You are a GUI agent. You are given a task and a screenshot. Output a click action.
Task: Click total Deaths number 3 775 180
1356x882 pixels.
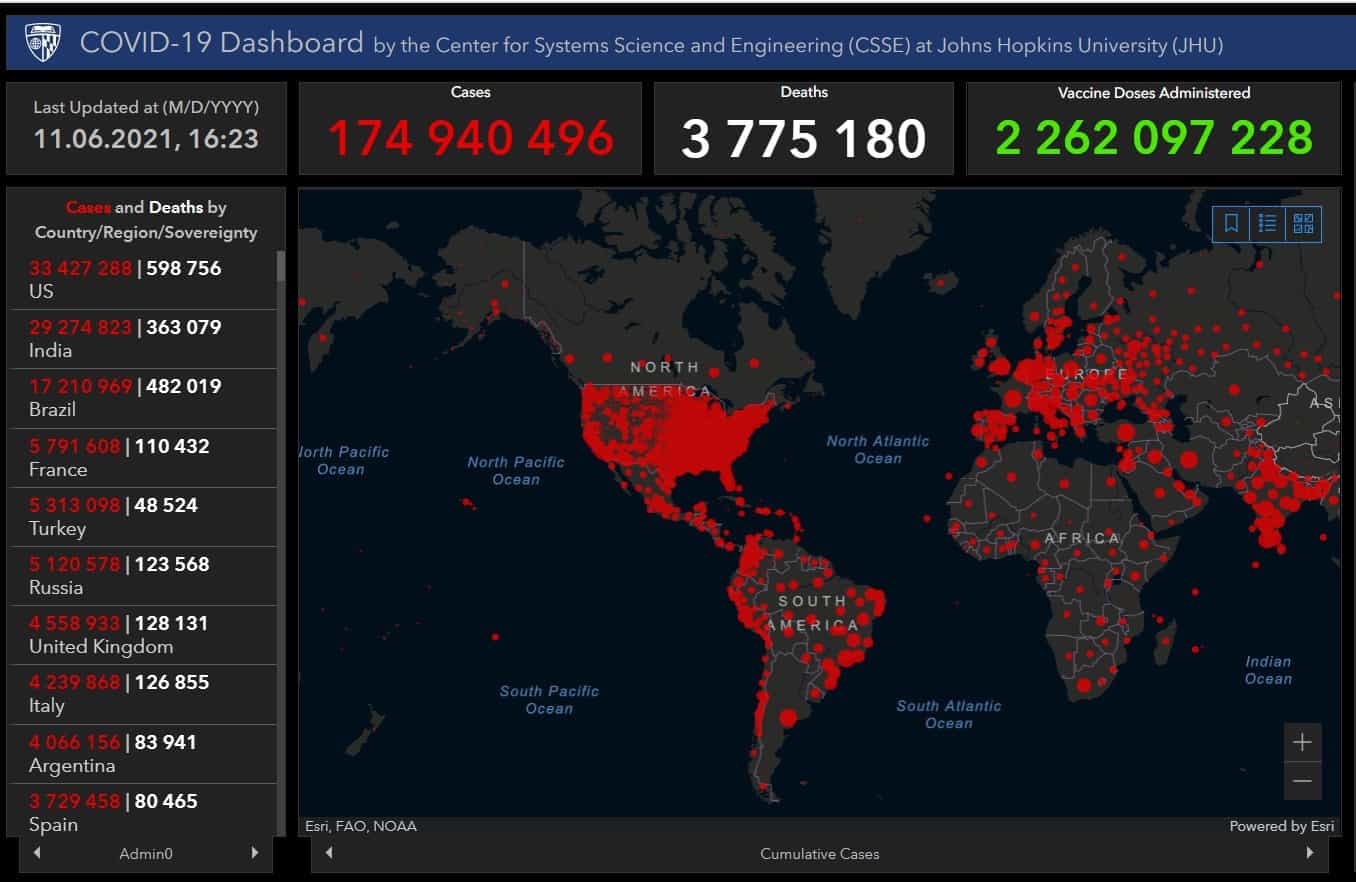803,139
